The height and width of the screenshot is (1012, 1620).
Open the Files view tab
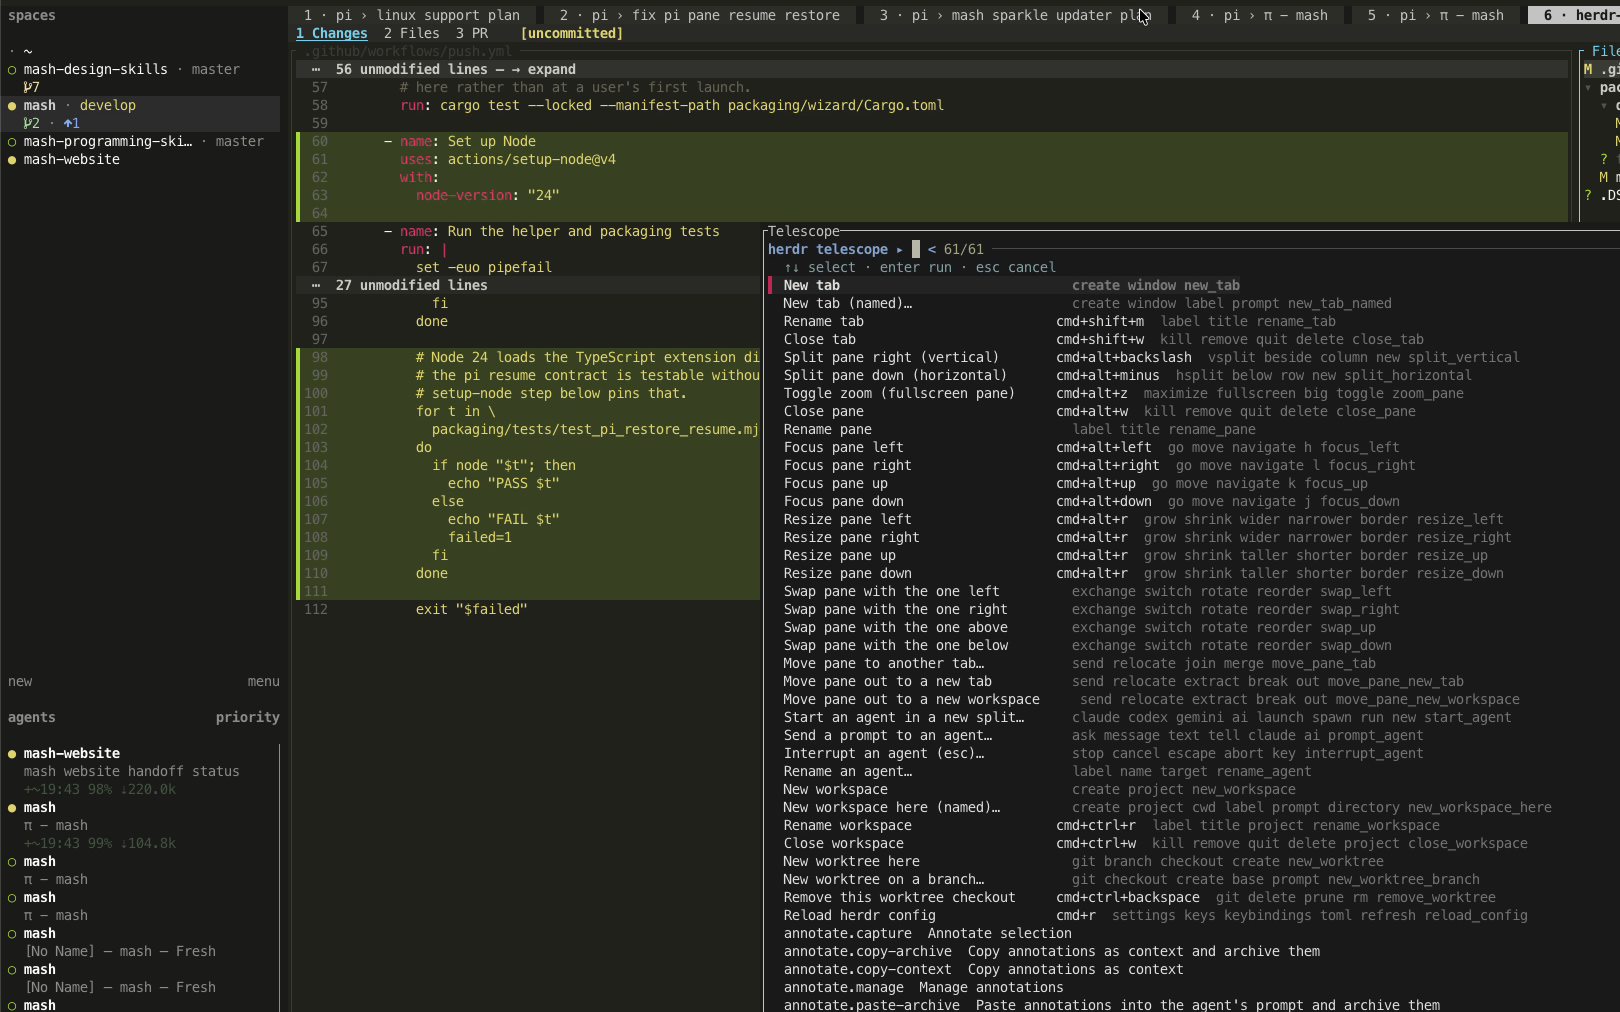point(412,33)
